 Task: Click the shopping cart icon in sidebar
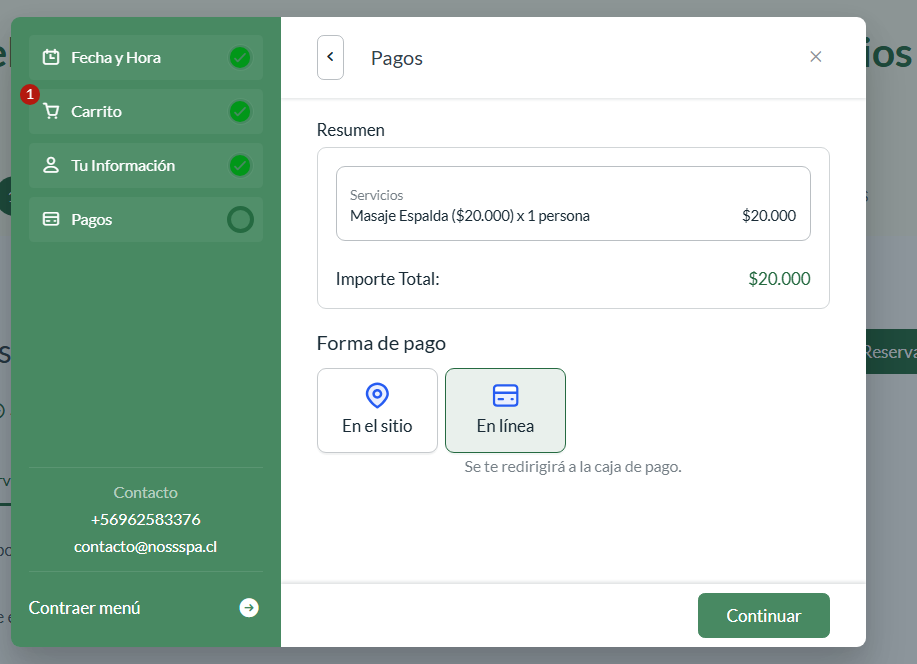[x=51, y=112]
